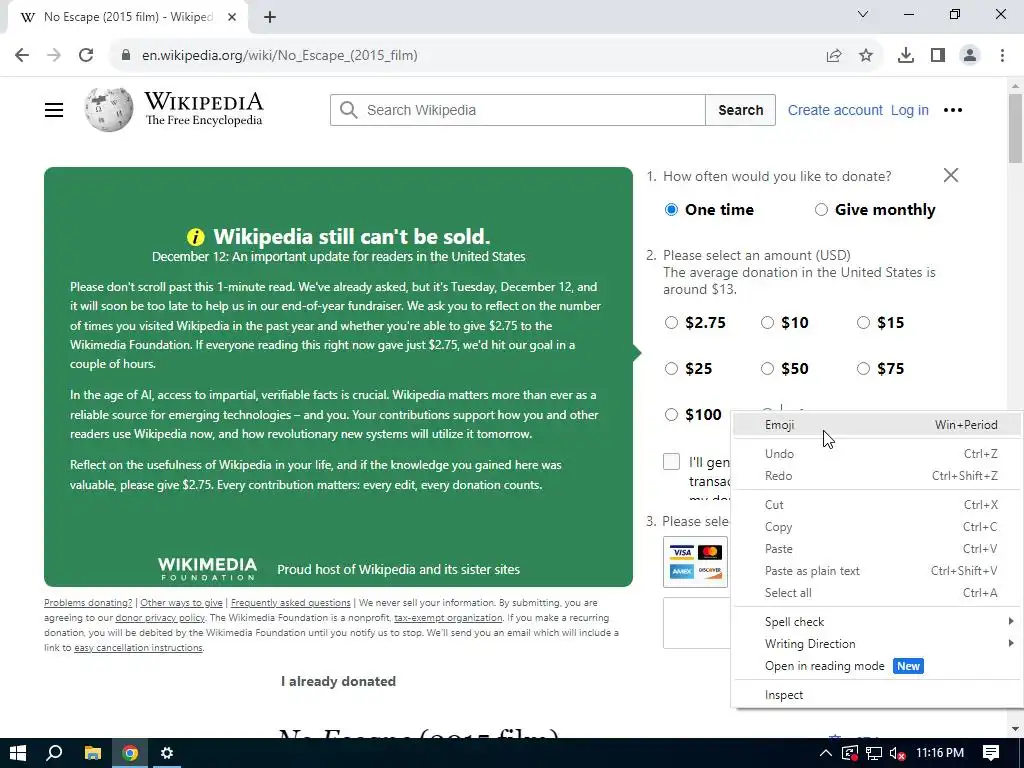The width and height of the screenshot is (1024, 768).
Task: Select Undo in context menu
Action: [877, 454]
